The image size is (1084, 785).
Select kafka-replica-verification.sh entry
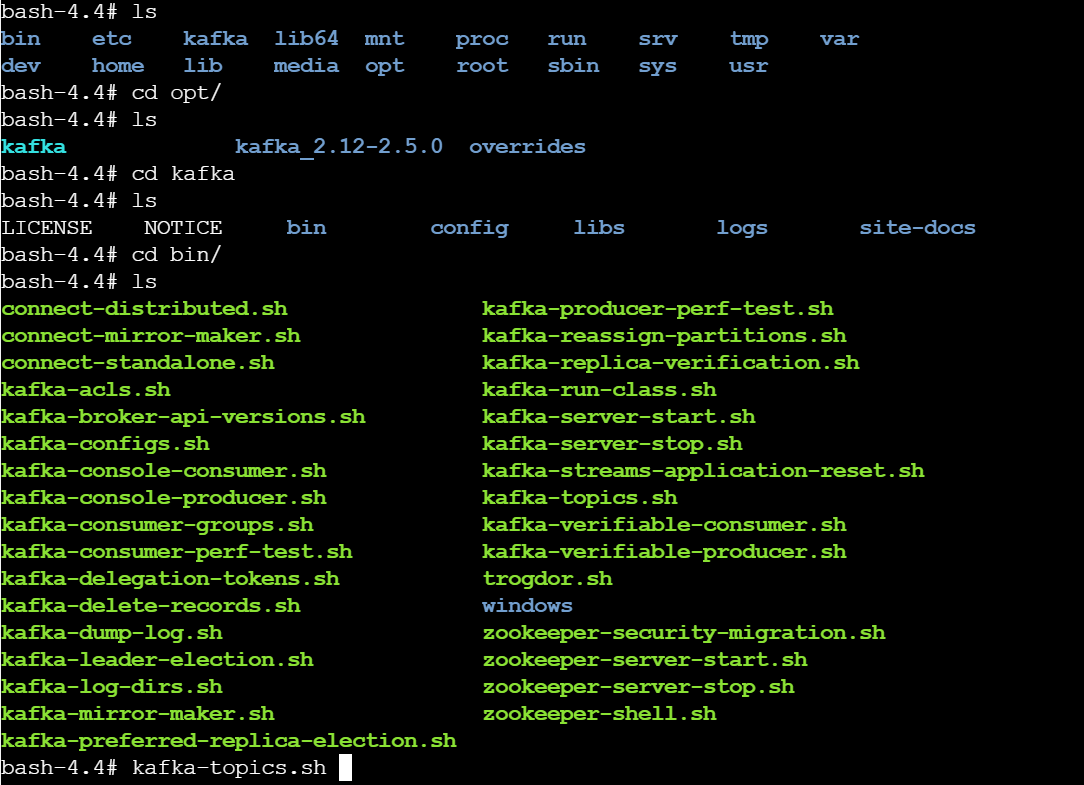click(x=671, y=362)
